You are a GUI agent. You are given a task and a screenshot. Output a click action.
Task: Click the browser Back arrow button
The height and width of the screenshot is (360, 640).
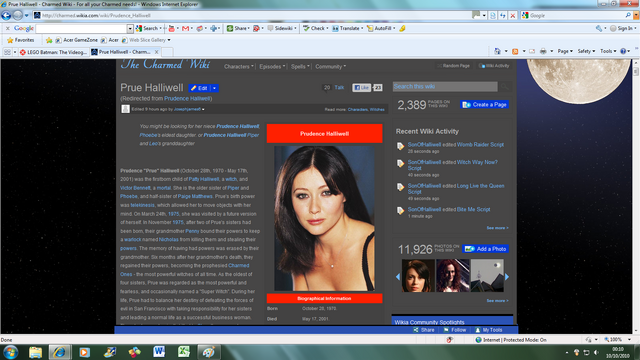6,16
